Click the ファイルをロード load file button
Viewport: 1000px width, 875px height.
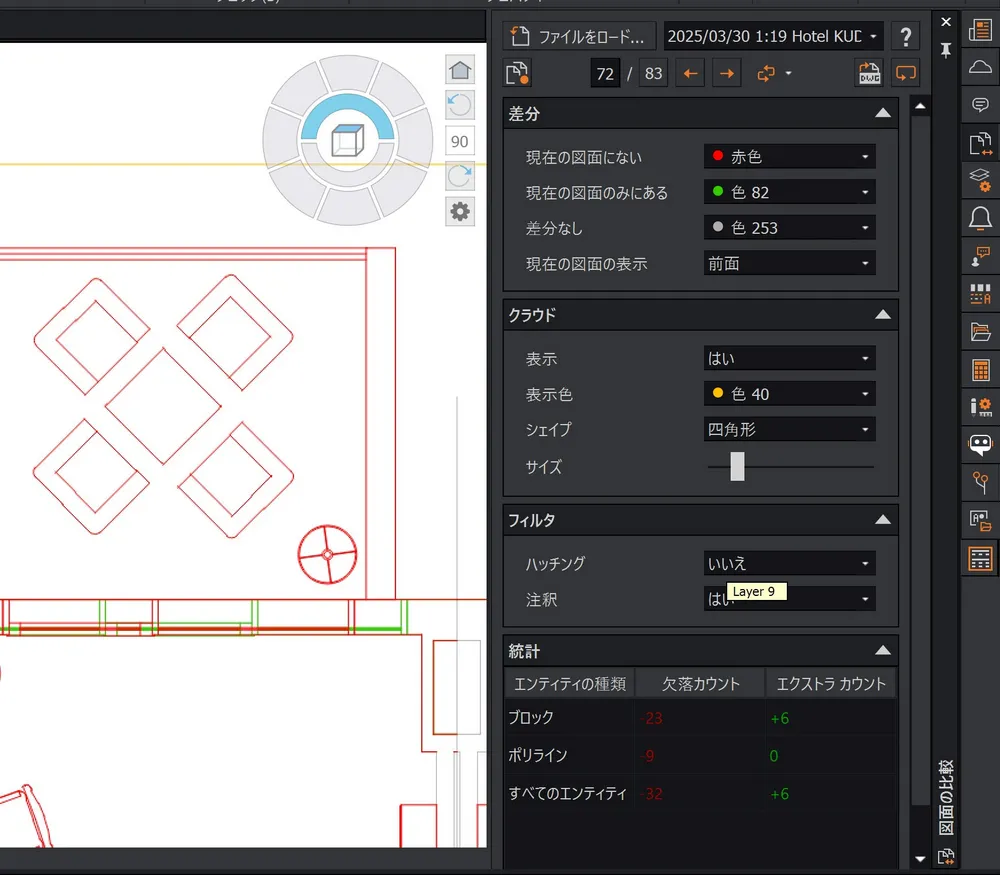(579, 36)
